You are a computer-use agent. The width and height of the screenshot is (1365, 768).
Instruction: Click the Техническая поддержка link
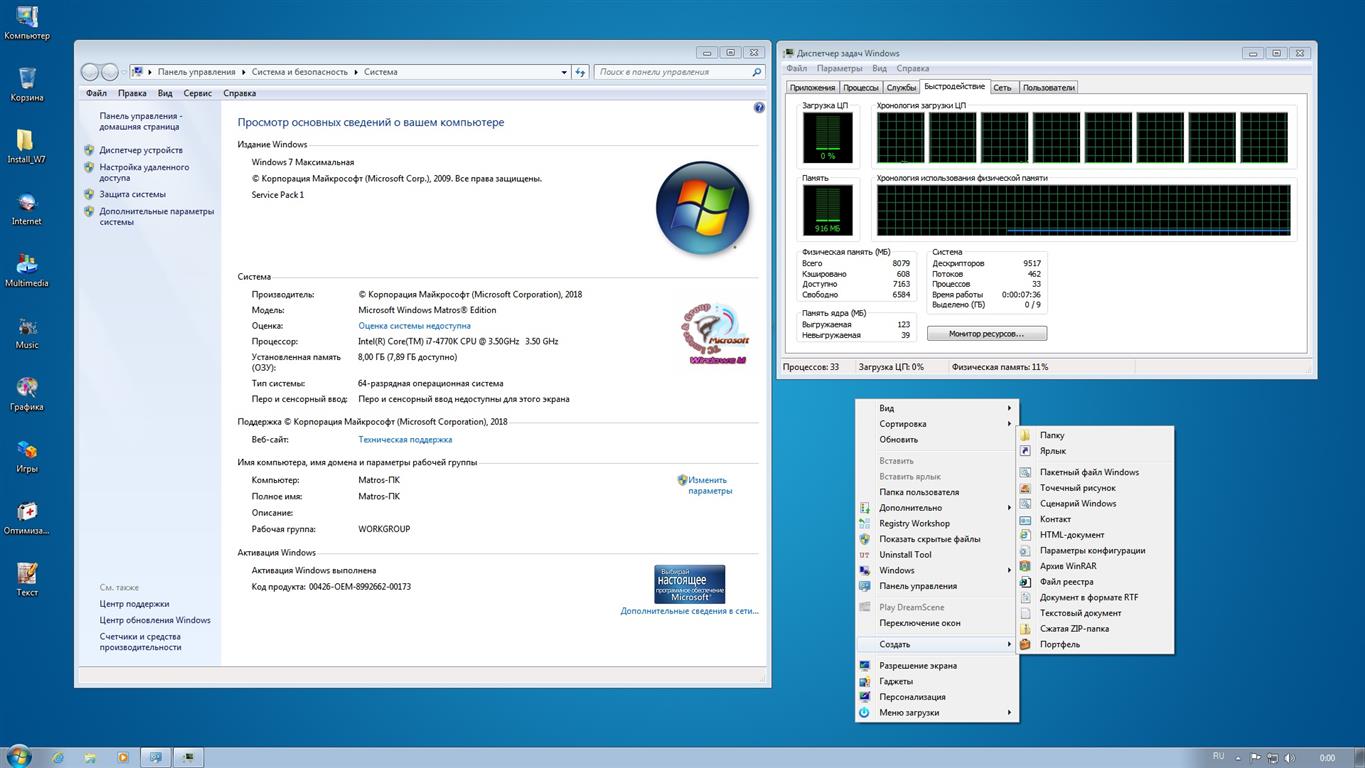pyautogui.click(x=406, y=439)
